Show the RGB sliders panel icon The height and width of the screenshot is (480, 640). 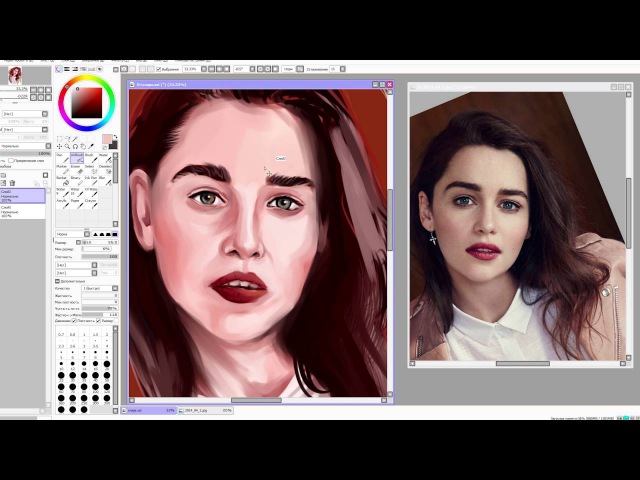point(67,69)
